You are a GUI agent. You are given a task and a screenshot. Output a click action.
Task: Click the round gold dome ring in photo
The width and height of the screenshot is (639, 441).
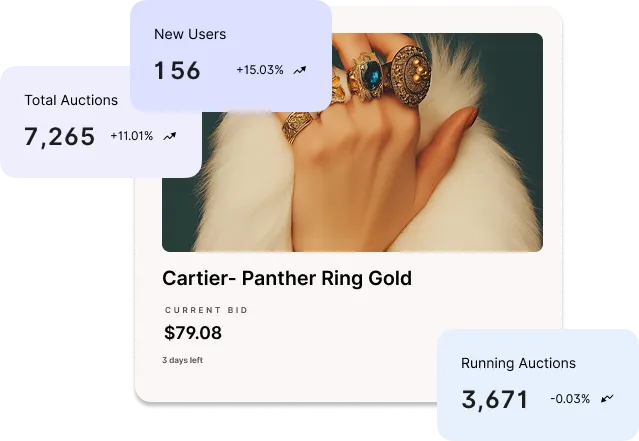[x=411, y=74]
